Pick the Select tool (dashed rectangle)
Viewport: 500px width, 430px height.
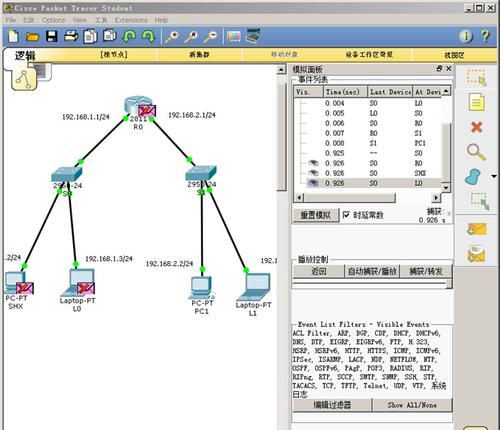(x=476, y=77)
